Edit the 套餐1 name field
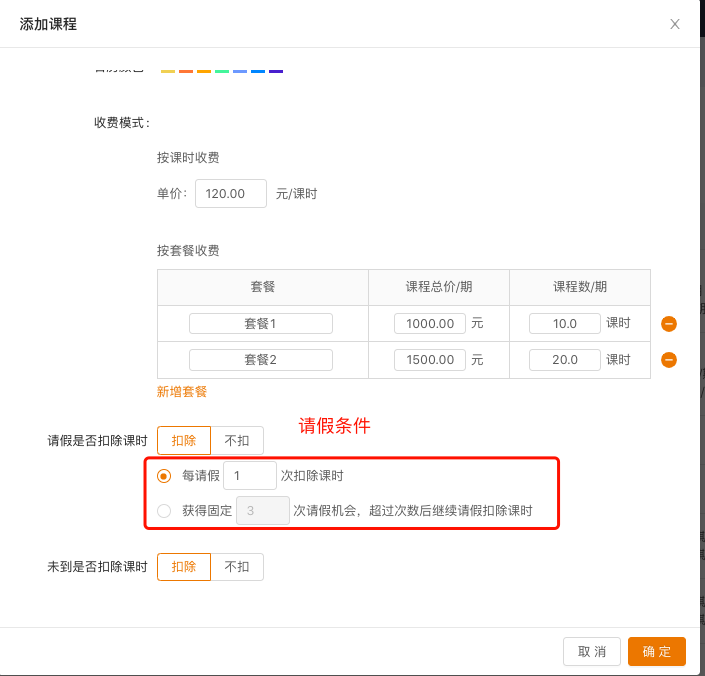 (x=261, y=324)
